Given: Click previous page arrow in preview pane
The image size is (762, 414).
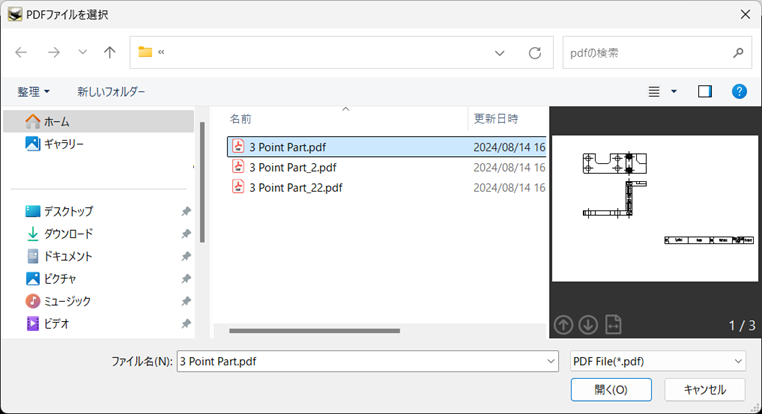Looking at the screenshot, I should coord(564,324).
